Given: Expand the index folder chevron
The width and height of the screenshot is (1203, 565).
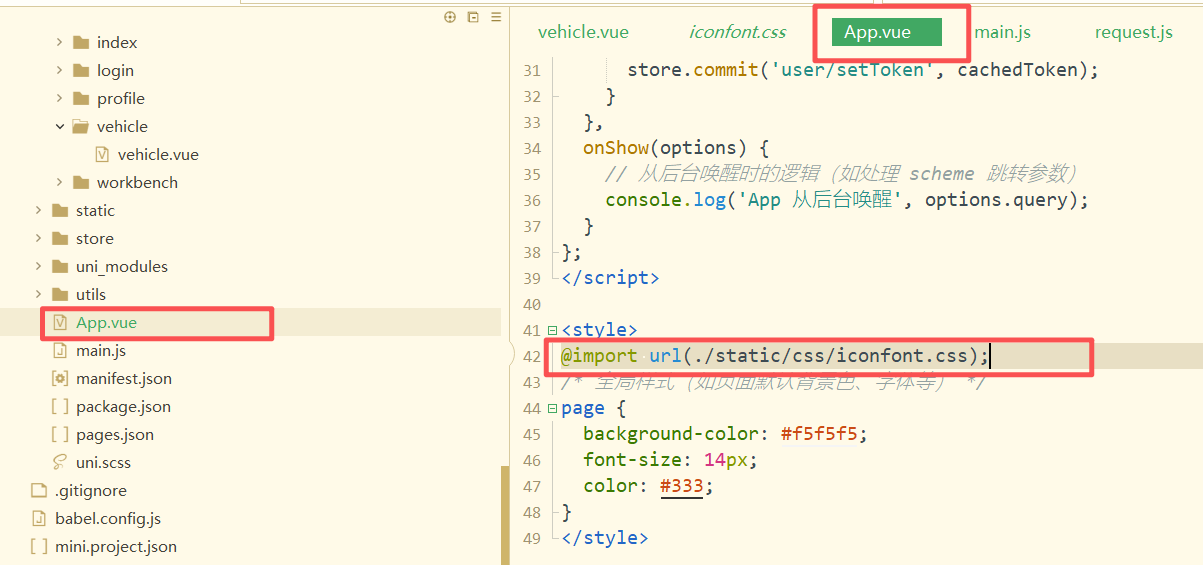Looking at the screenshot, I should (x=59, y=42).
